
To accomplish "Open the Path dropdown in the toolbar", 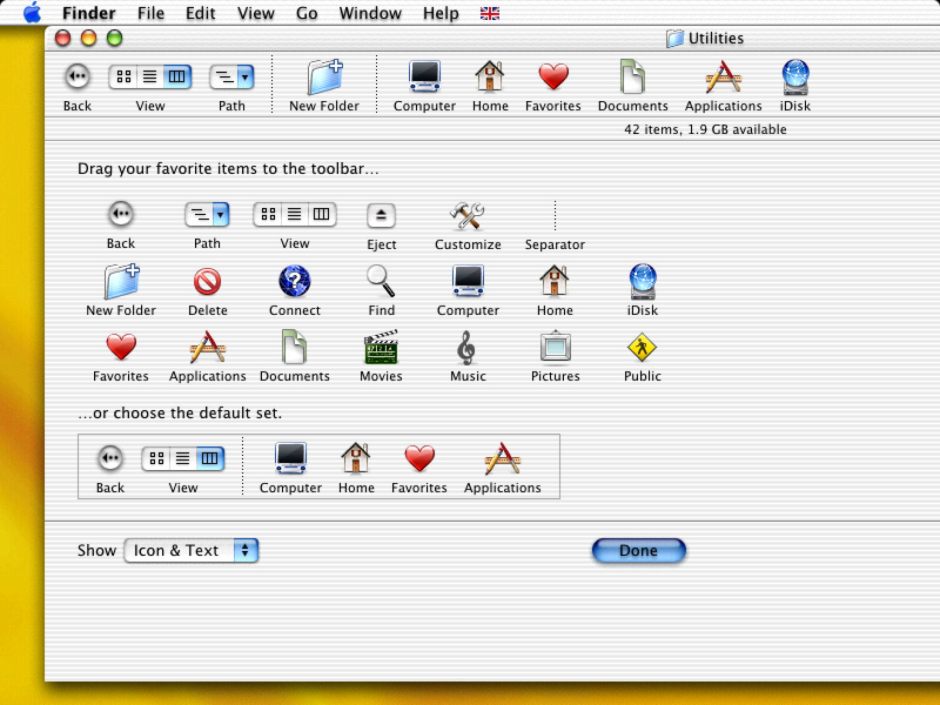I will [232, 77].
